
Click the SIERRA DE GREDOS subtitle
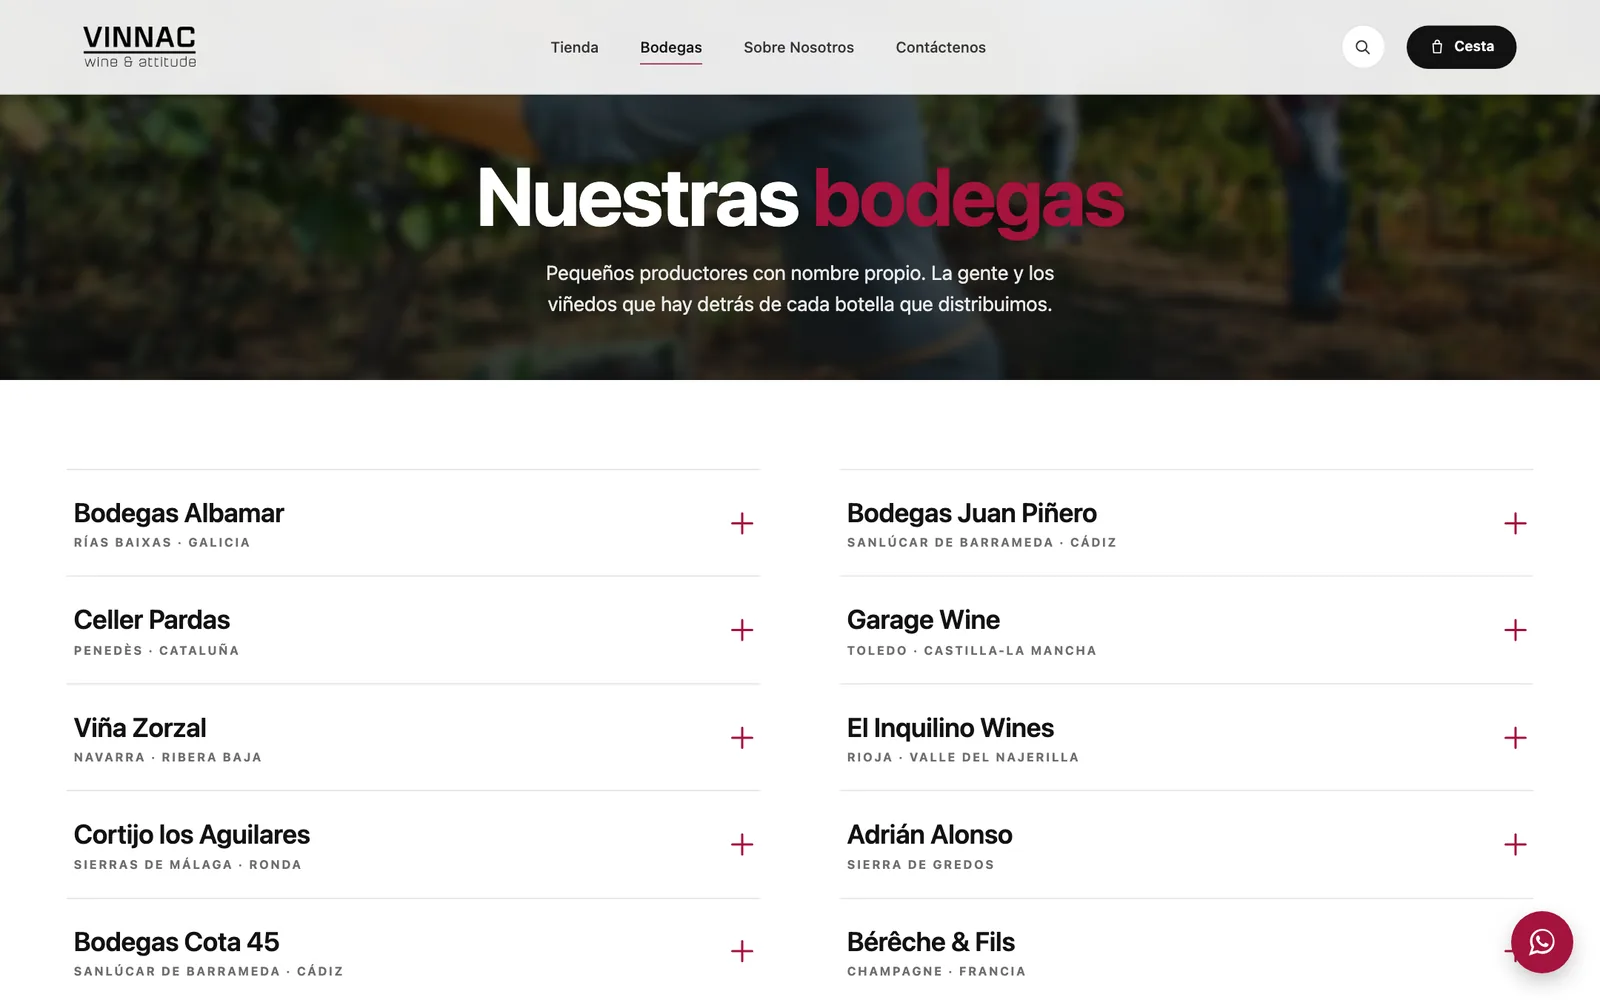[x=921, y=865]
